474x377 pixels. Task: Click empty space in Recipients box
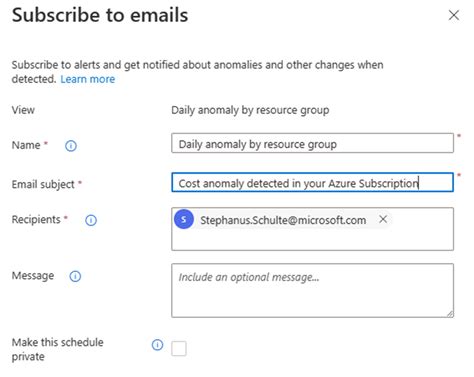[312, 241]
